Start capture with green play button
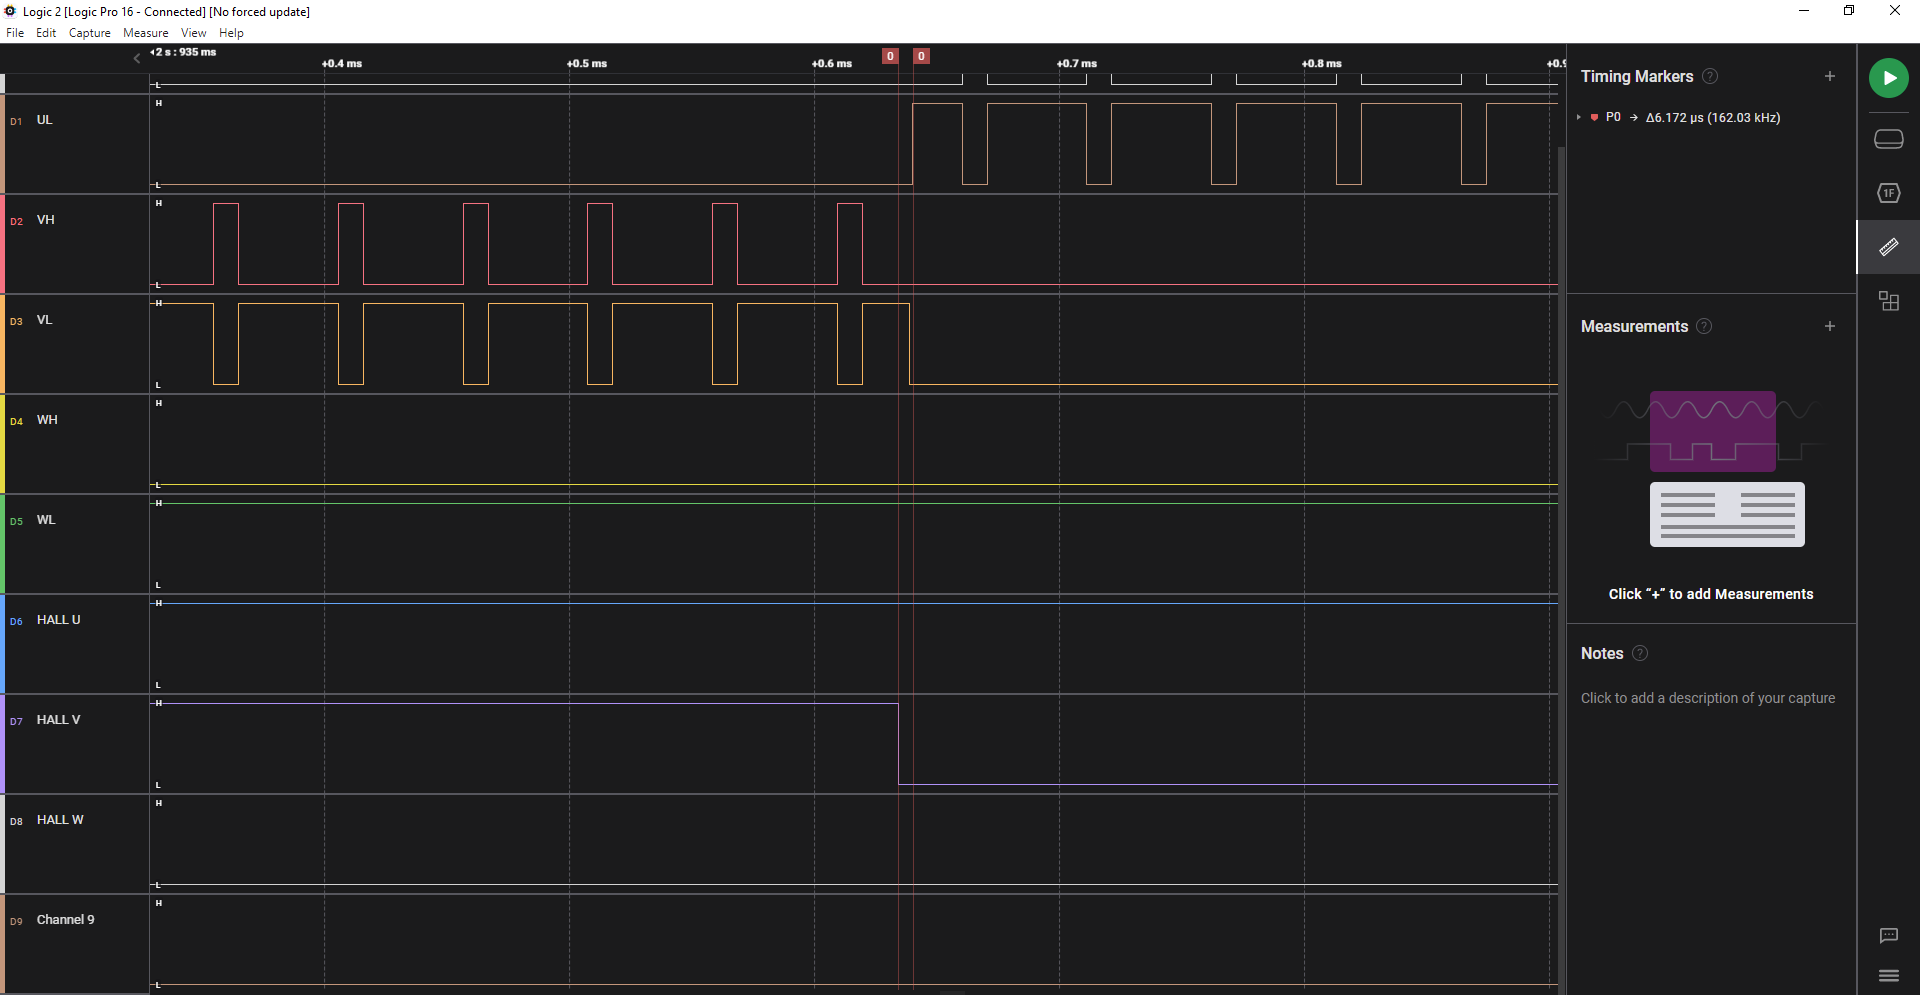Viewport: 1920px width, 995px height. coord(1888,78)
